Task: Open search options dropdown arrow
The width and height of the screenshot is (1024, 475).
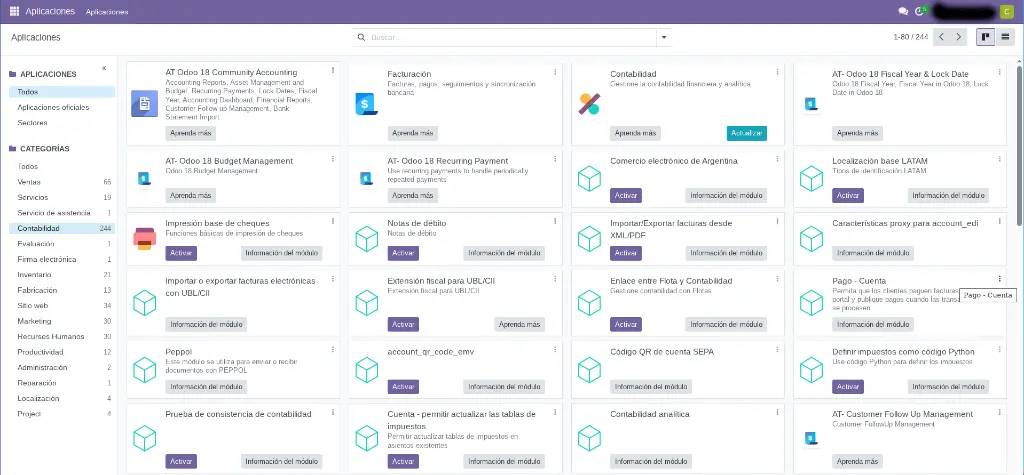Action: (x=662, y=37)
